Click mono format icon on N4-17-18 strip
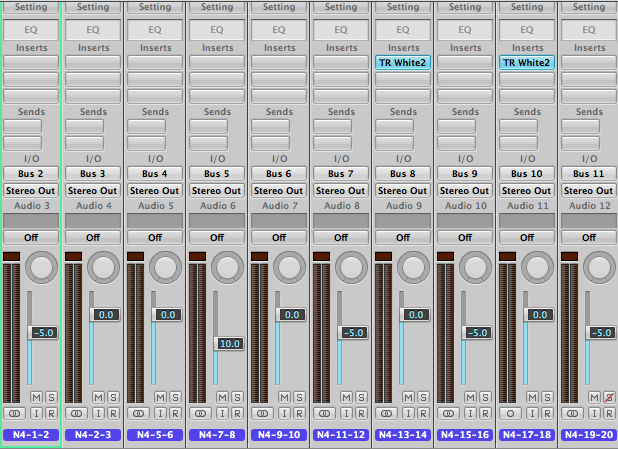The height and width of the screenshot is (449, 618). pos(510,414)
